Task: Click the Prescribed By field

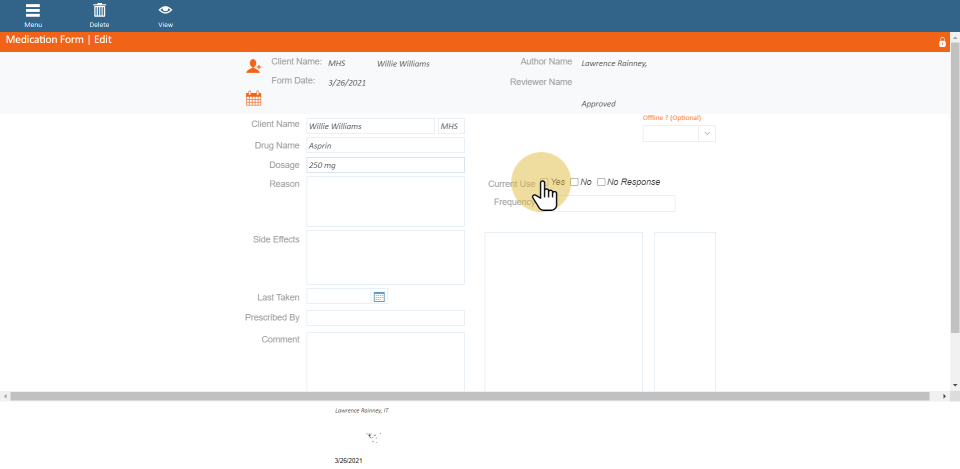Action: tap(385, 318)
